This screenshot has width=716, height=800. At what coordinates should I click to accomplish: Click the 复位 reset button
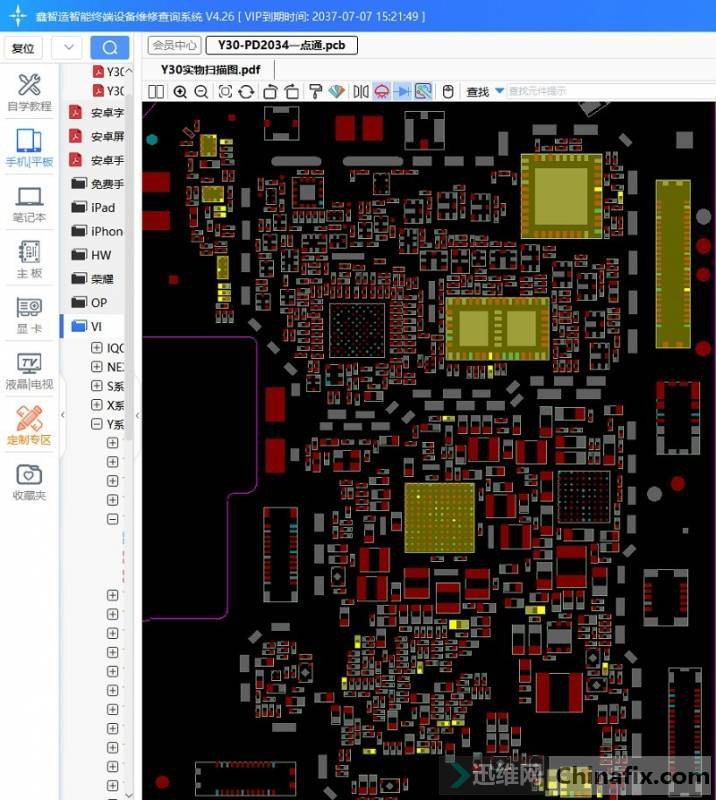(23, 48)
